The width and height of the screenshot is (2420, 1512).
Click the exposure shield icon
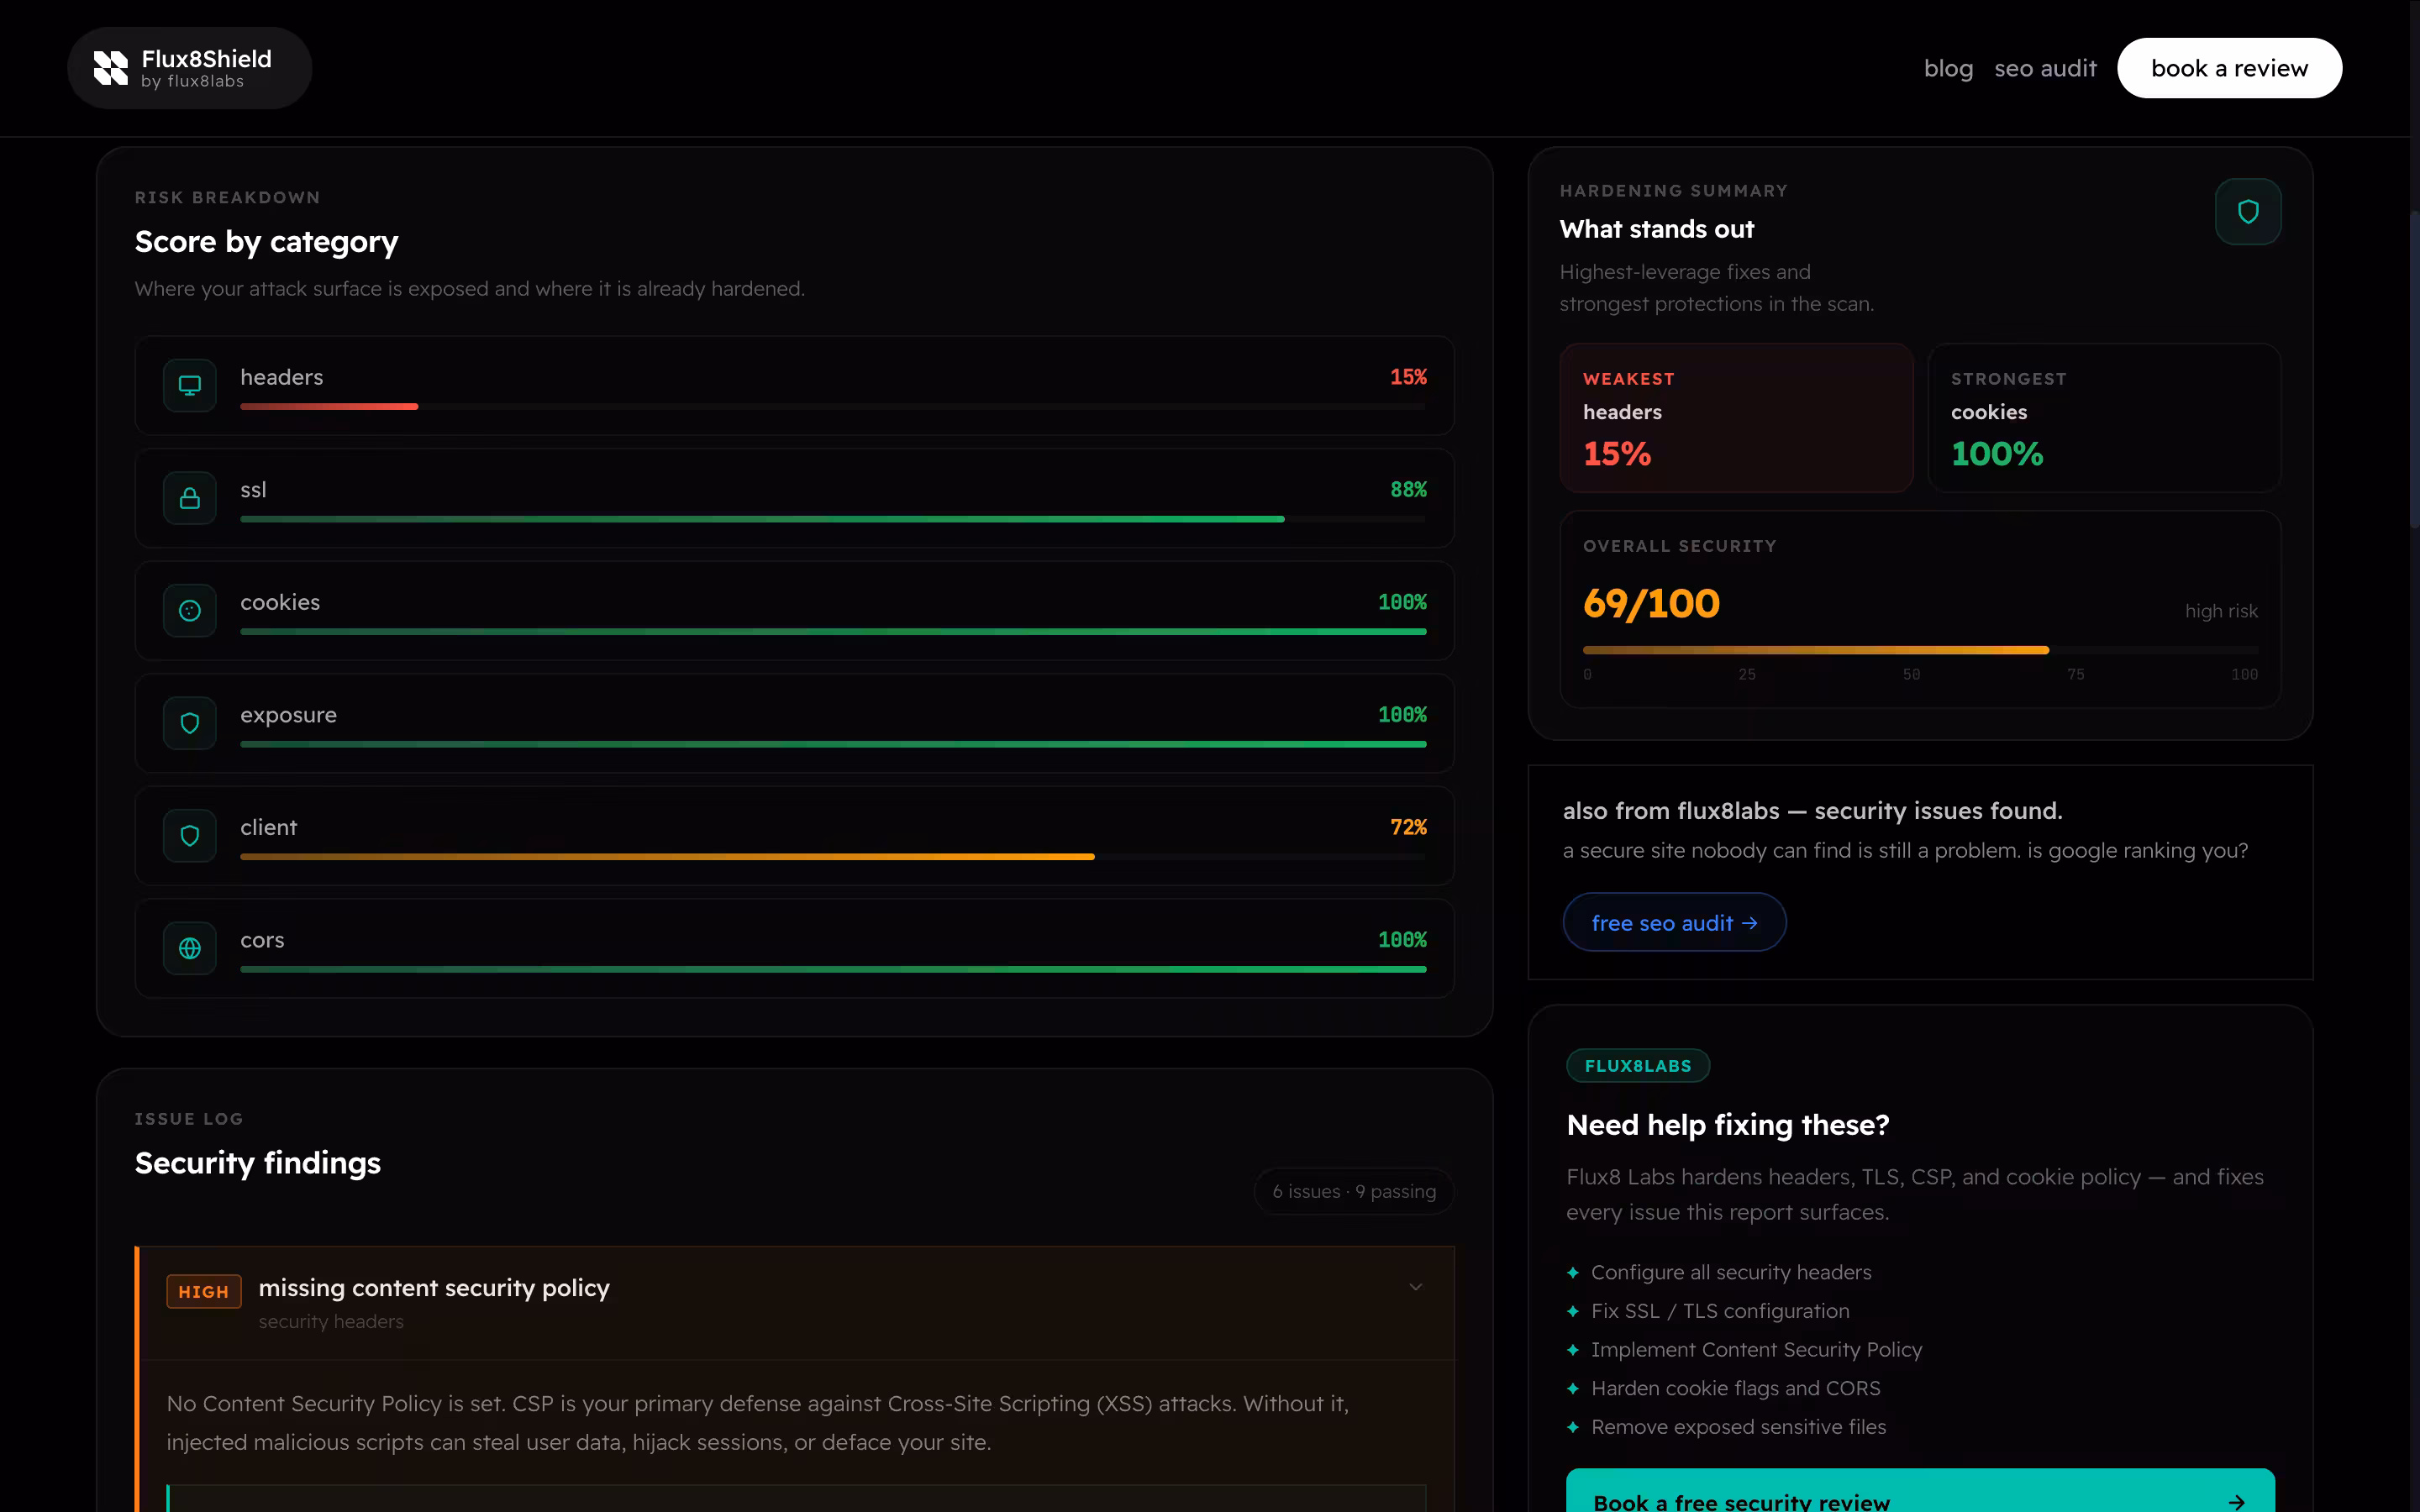click(190, 723)
